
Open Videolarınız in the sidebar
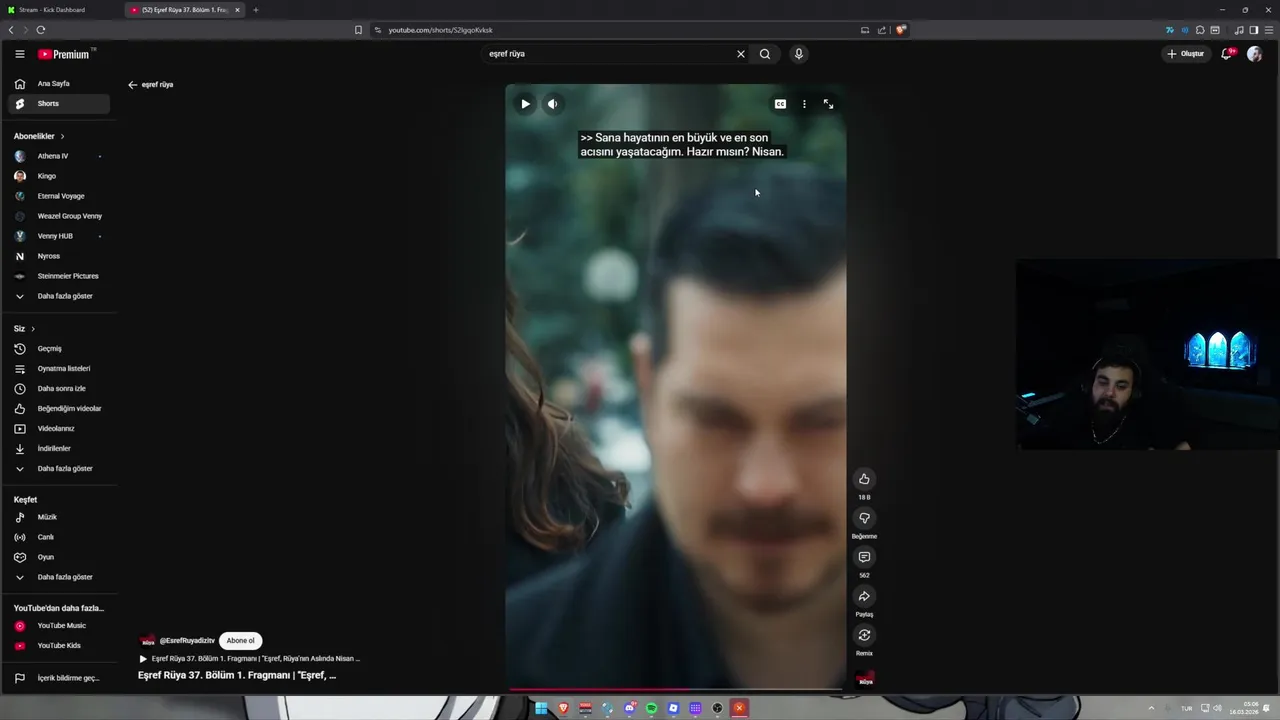click(x=60, y=429)
